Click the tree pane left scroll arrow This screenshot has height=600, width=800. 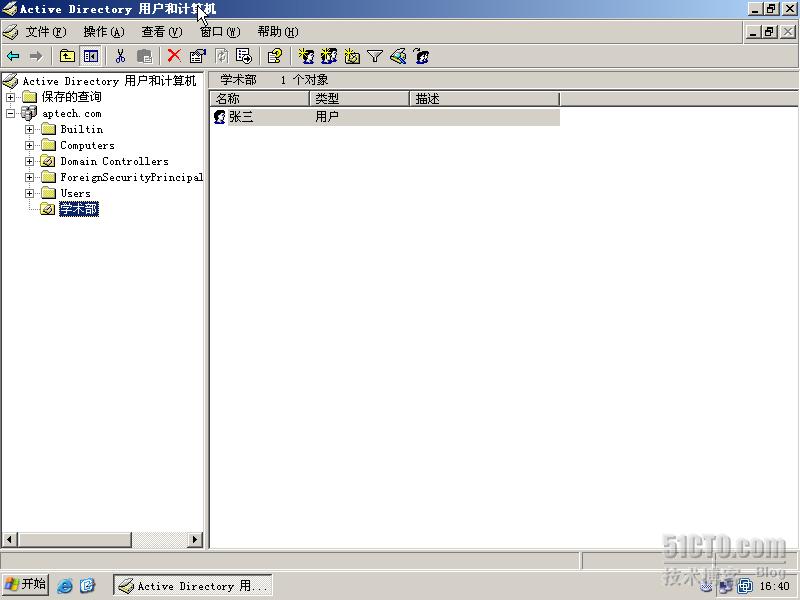coord(9,539)
